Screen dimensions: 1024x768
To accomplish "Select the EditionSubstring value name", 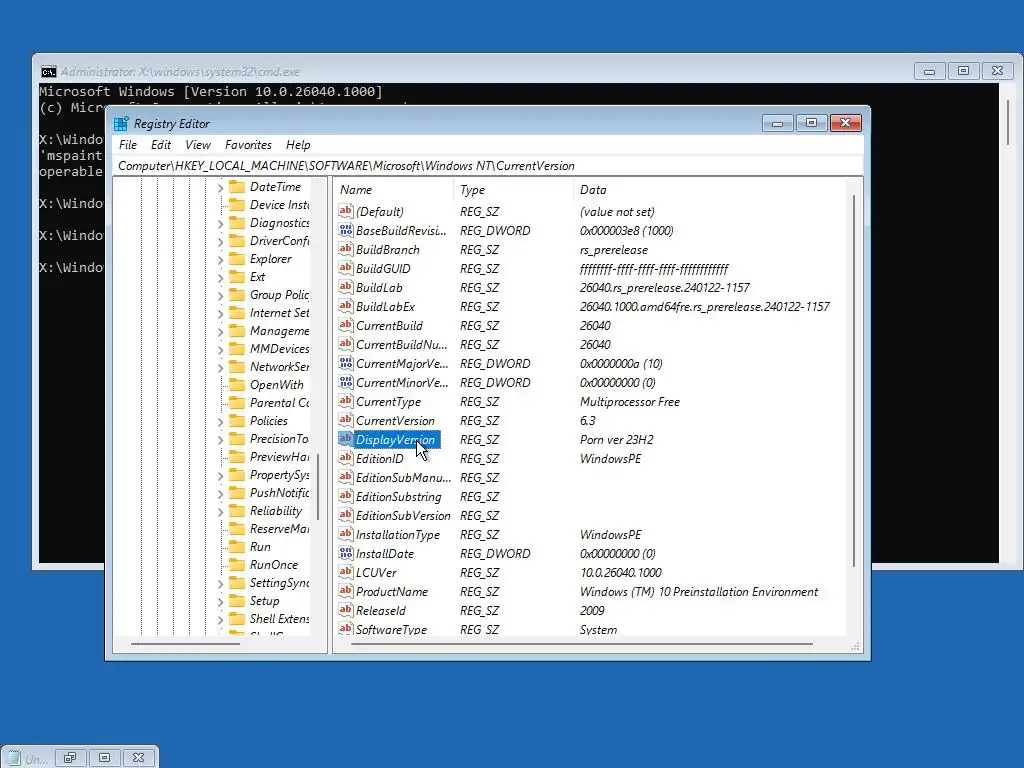I will tap(398, 497).
